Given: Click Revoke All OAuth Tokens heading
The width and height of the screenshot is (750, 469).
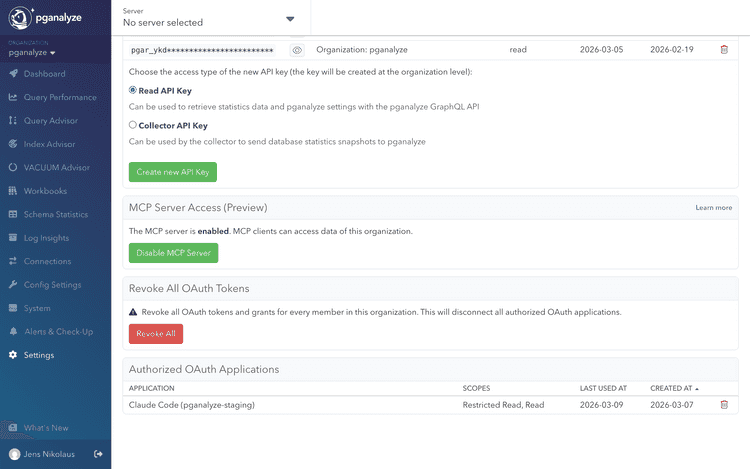Looking at the screenshot, I should (189, 288).
